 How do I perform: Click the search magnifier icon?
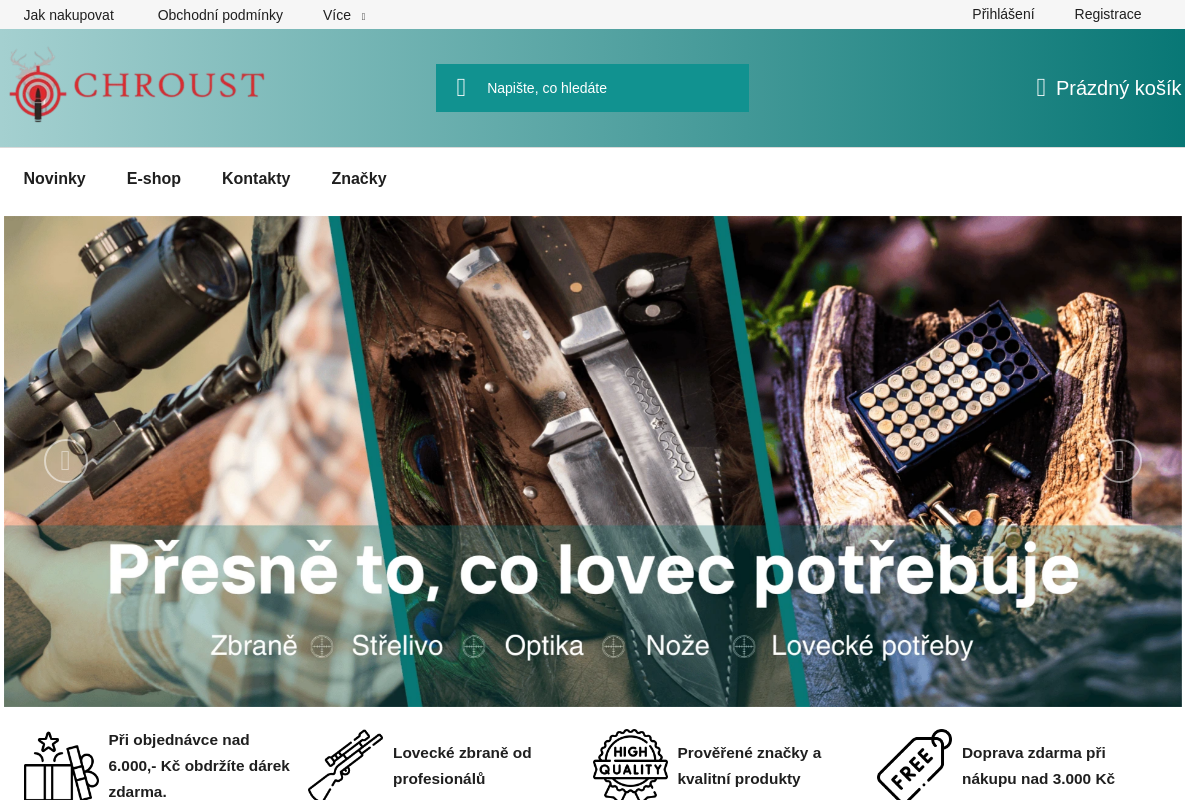(461, 88)
